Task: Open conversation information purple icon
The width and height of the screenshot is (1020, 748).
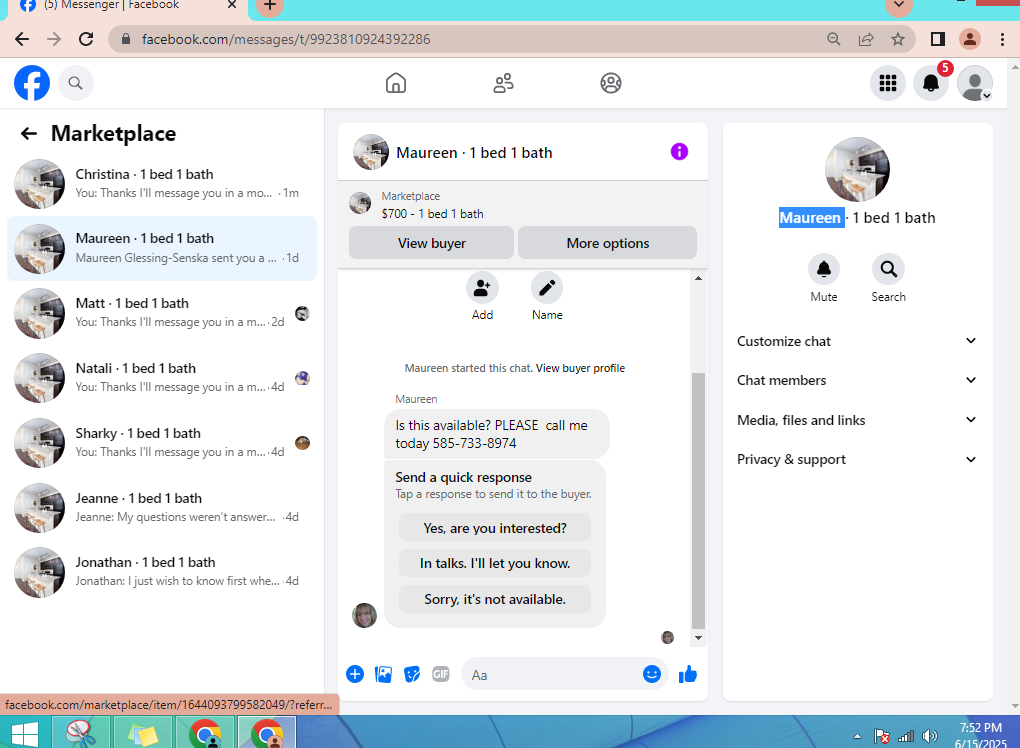Action: click(x=679, y=152)
